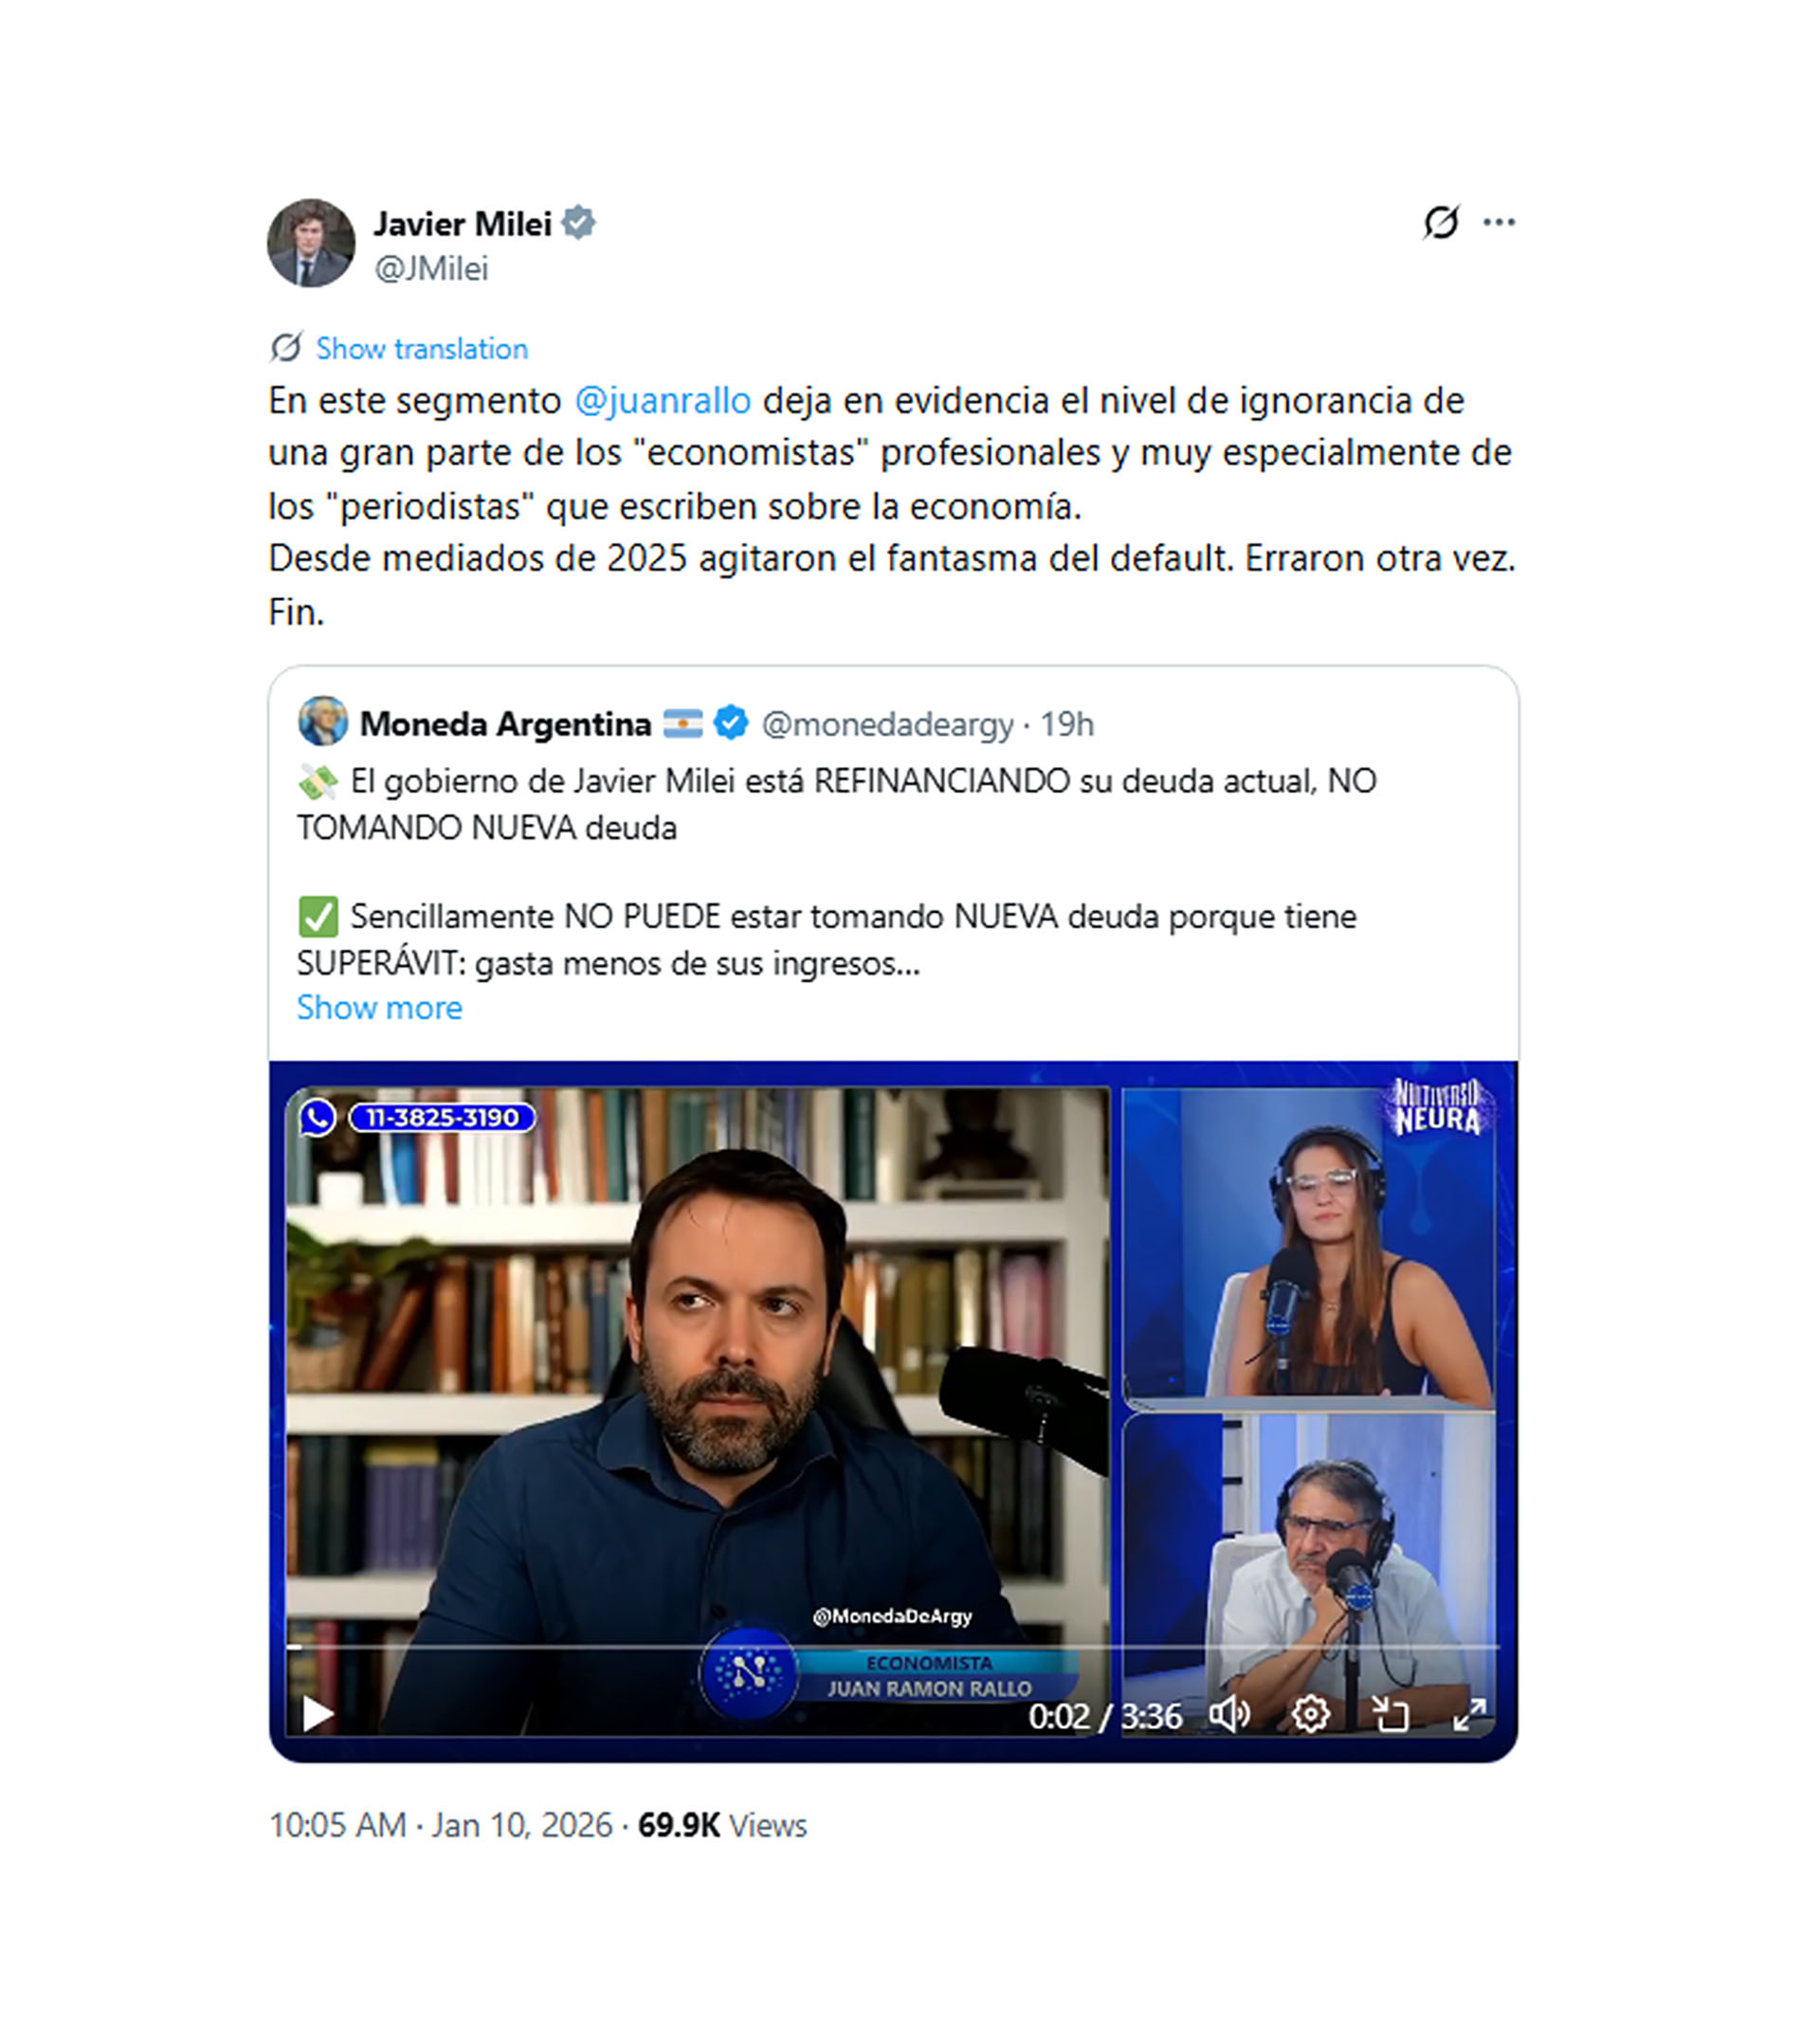Click the Moneda Argentina verified badge
Image resolution: width=1820 pixels, height=2043 pixels.
pos(731,722)
